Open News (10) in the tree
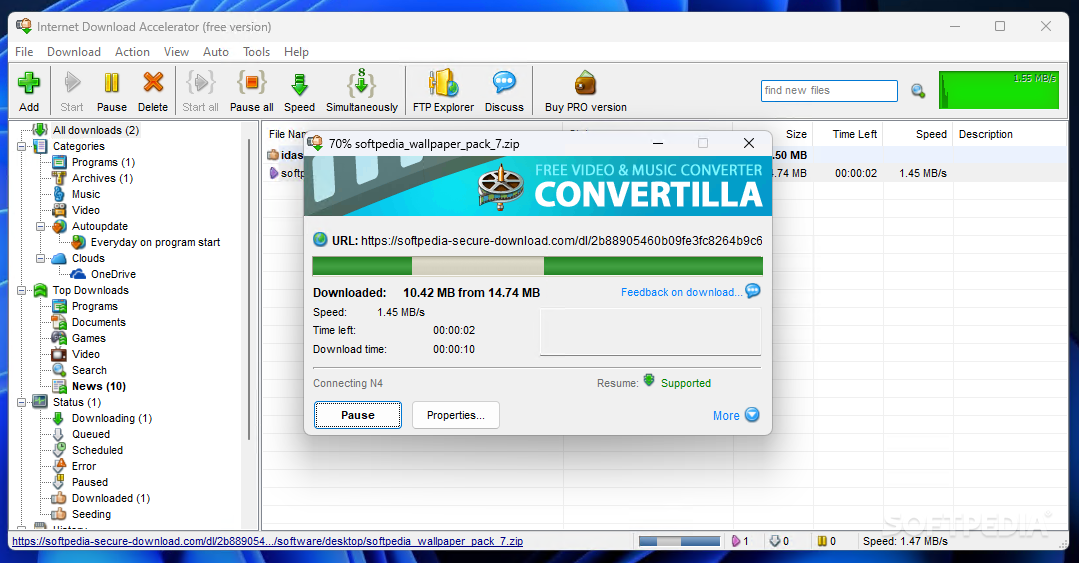The width and height of the screenshot is (1079, 563). pyautogui.click(x=98, y=386)
